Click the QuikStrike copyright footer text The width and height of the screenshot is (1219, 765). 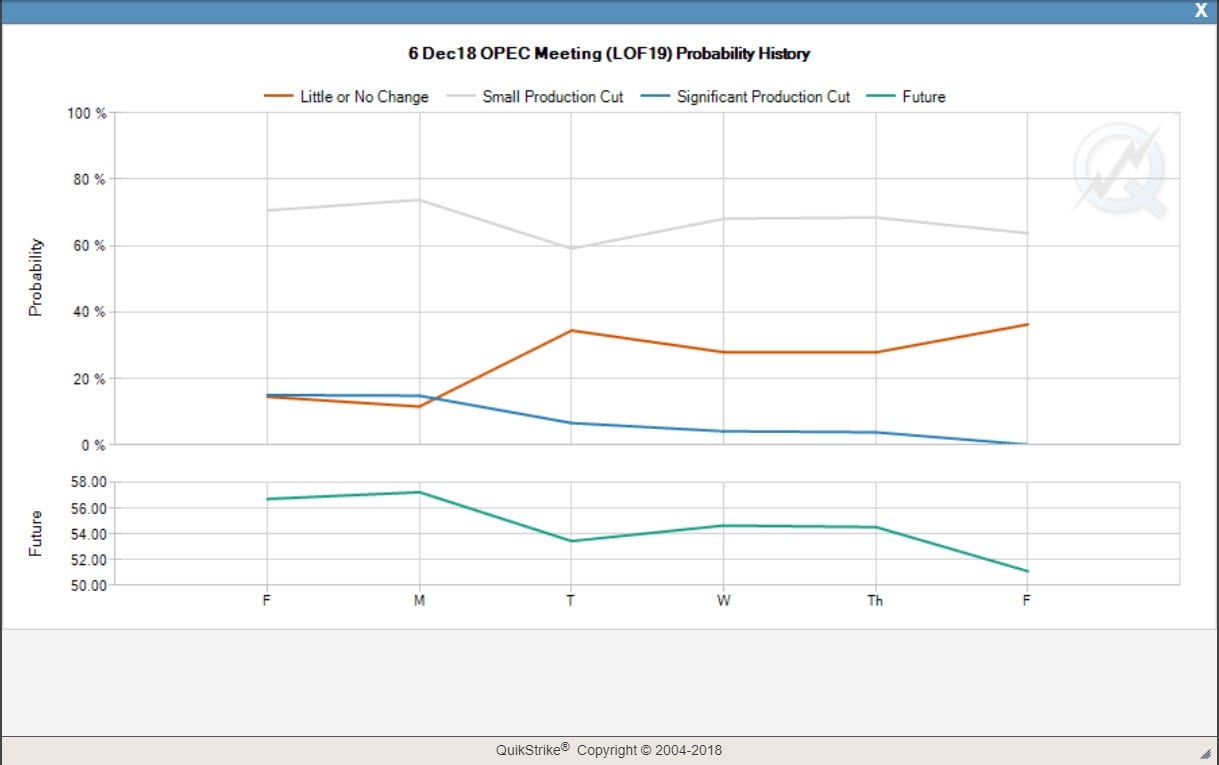(609, 750)
